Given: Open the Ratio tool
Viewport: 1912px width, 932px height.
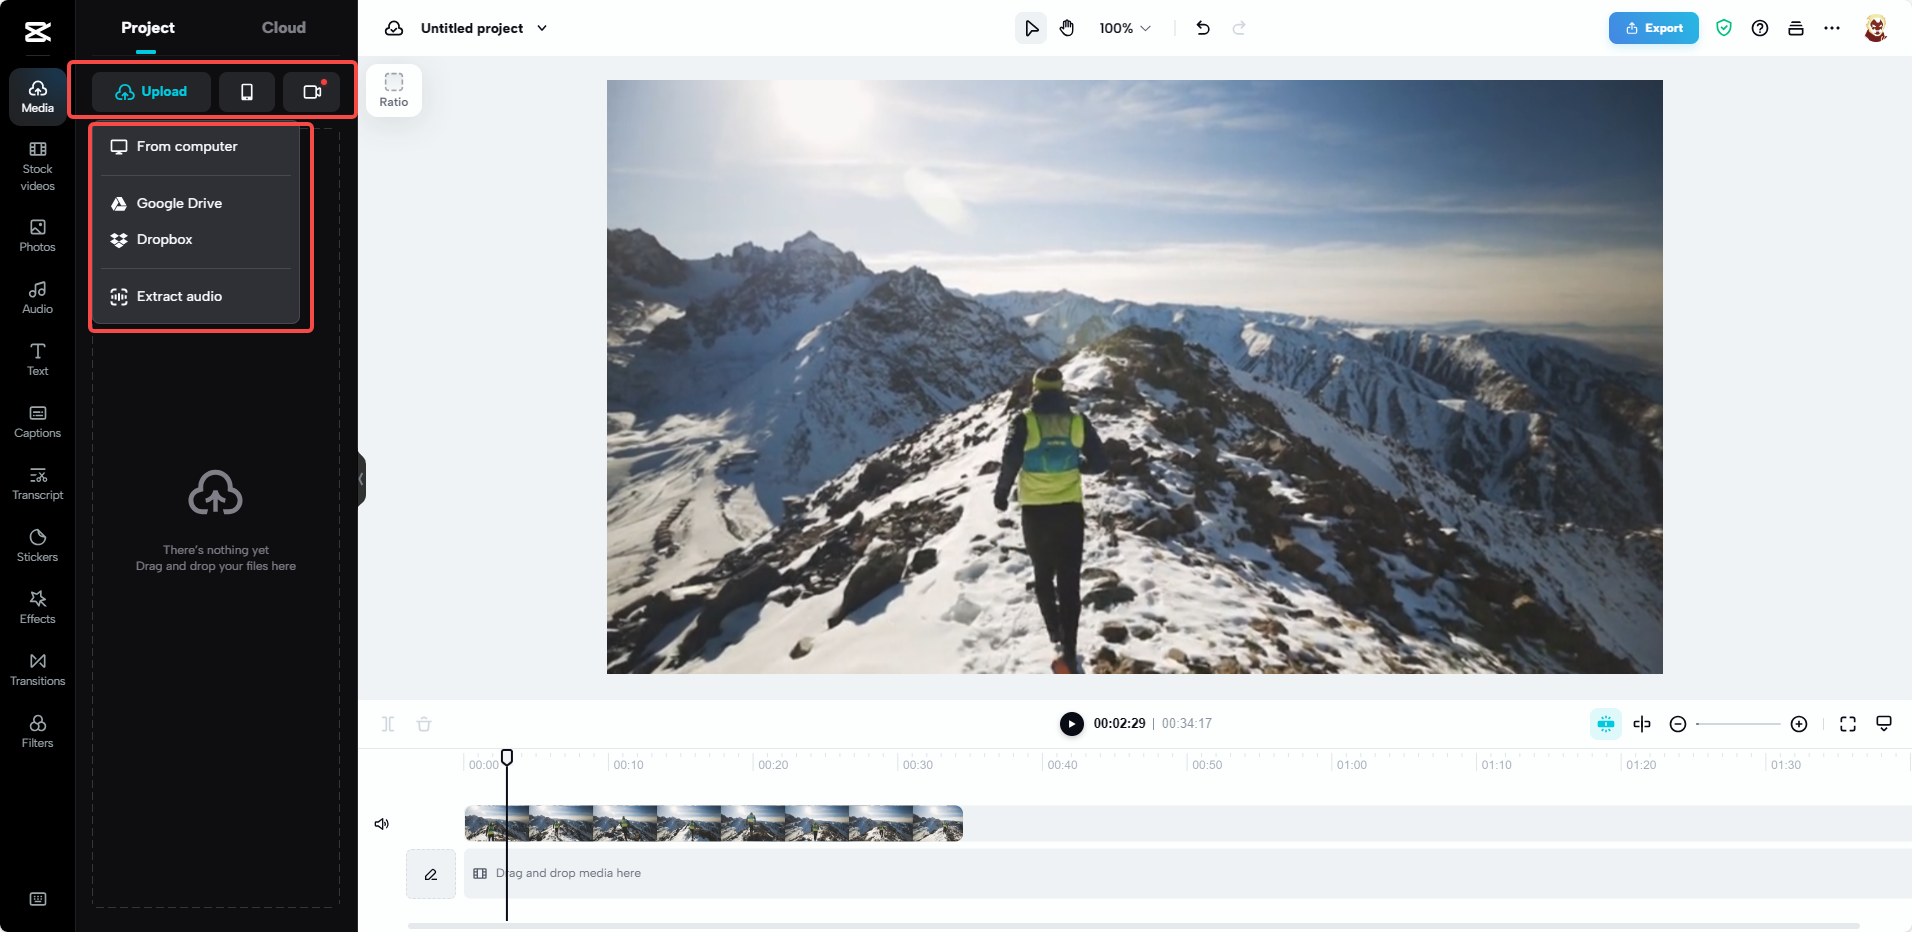Looking at the screenshot, I should (x=394, y=90).
